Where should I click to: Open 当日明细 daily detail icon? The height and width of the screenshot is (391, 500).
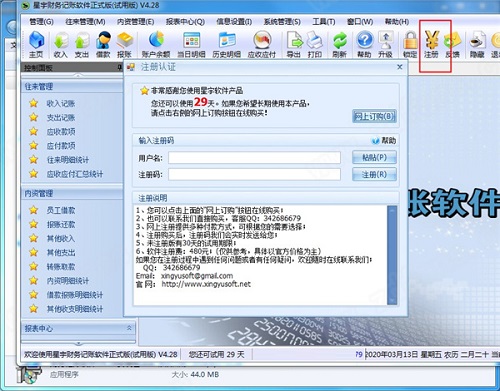click(191, 44)
